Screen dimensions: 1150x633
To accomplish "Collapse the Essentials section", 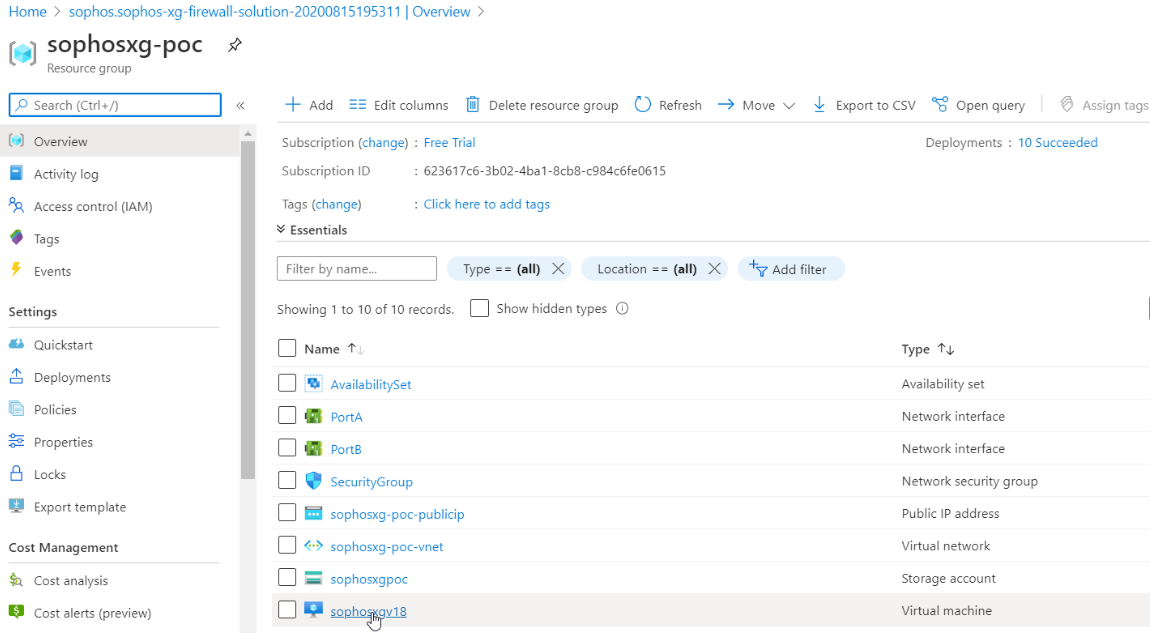I will tap(282, 230).
